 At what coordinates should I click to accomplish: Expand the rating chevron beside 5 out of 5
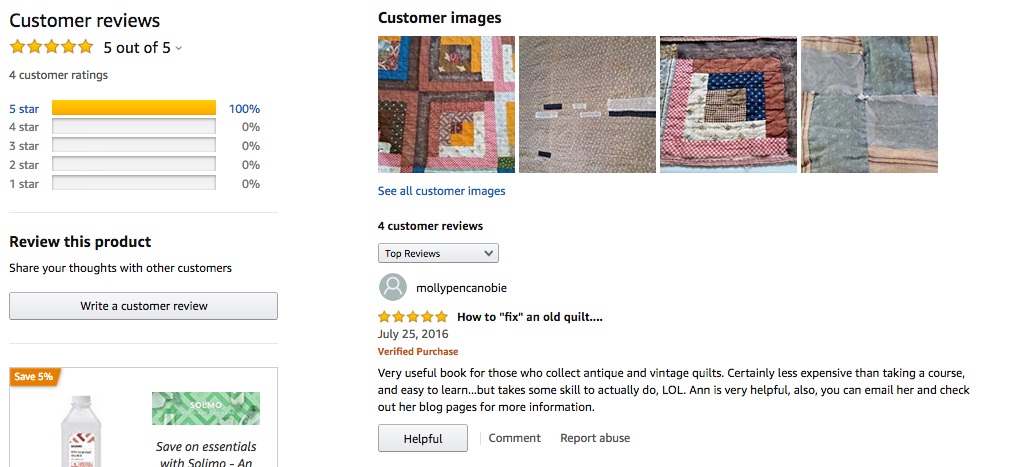tap(179, 49)
